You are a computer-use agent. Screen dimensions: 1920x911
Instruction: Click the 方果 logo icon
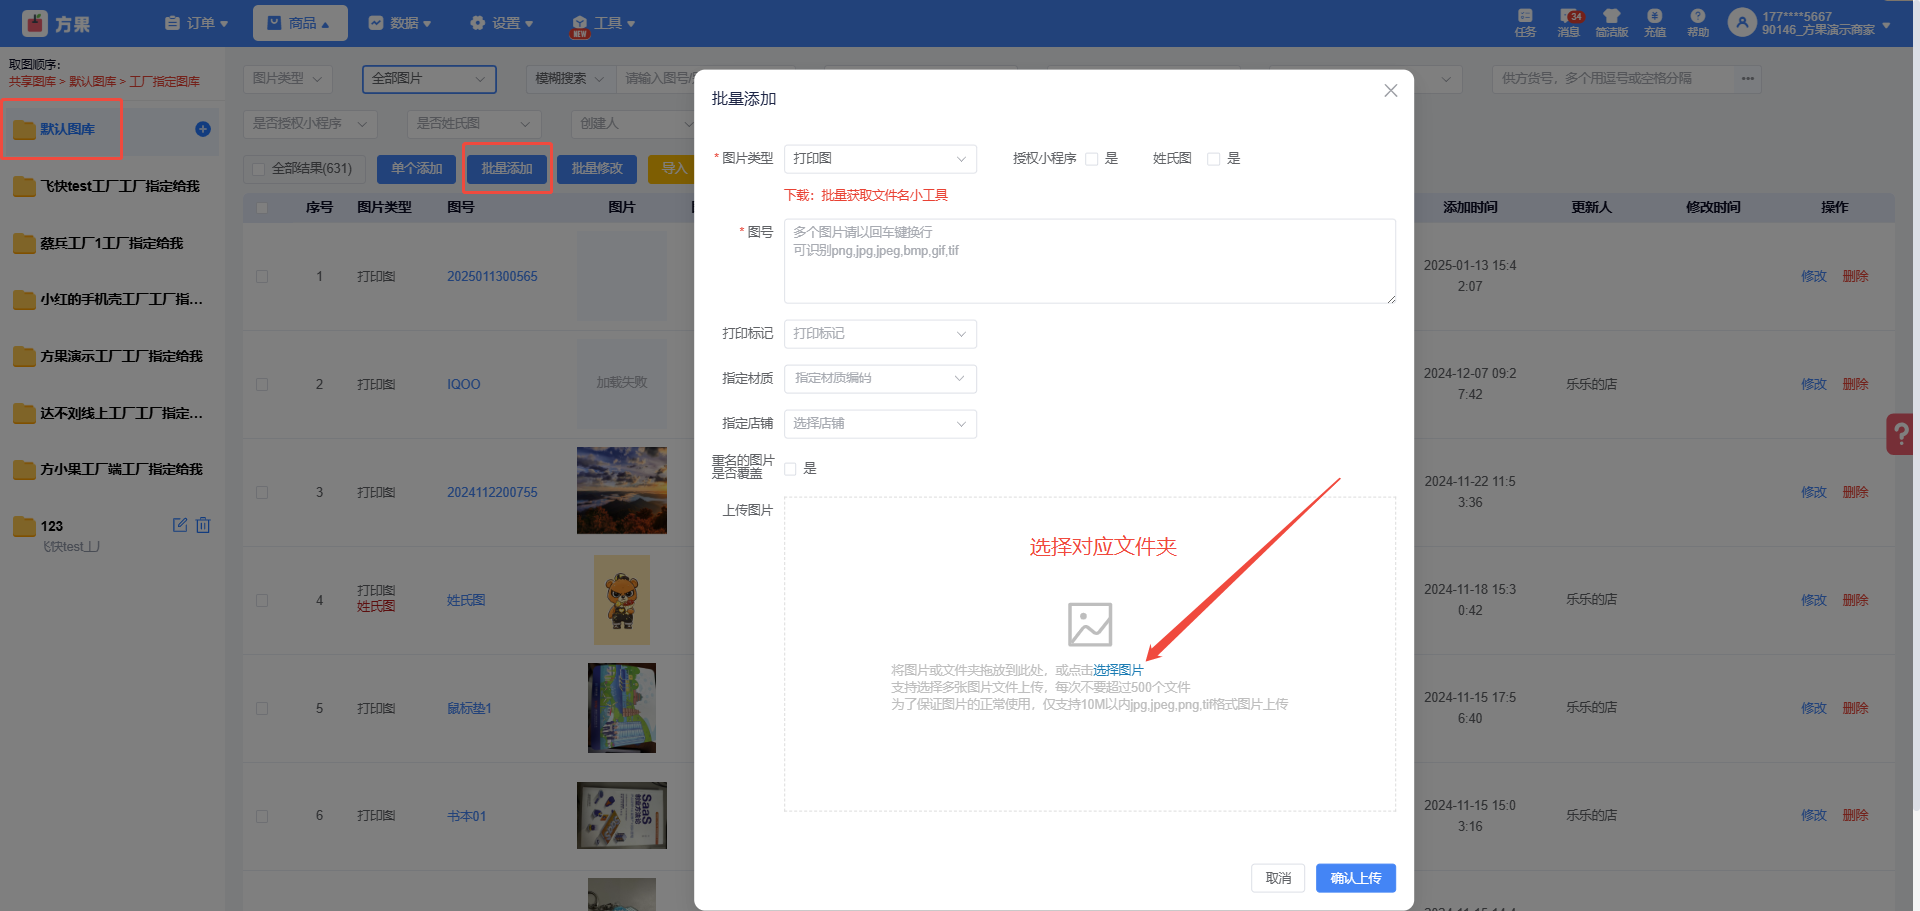tap(35, 23)
